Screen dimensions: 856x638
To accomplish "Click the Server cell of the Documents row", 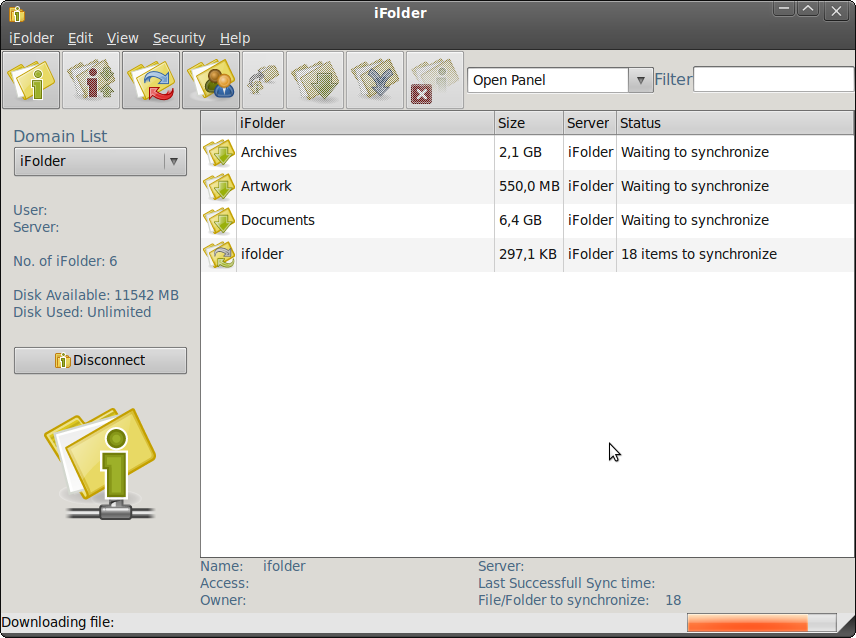I will coord(590,220).
